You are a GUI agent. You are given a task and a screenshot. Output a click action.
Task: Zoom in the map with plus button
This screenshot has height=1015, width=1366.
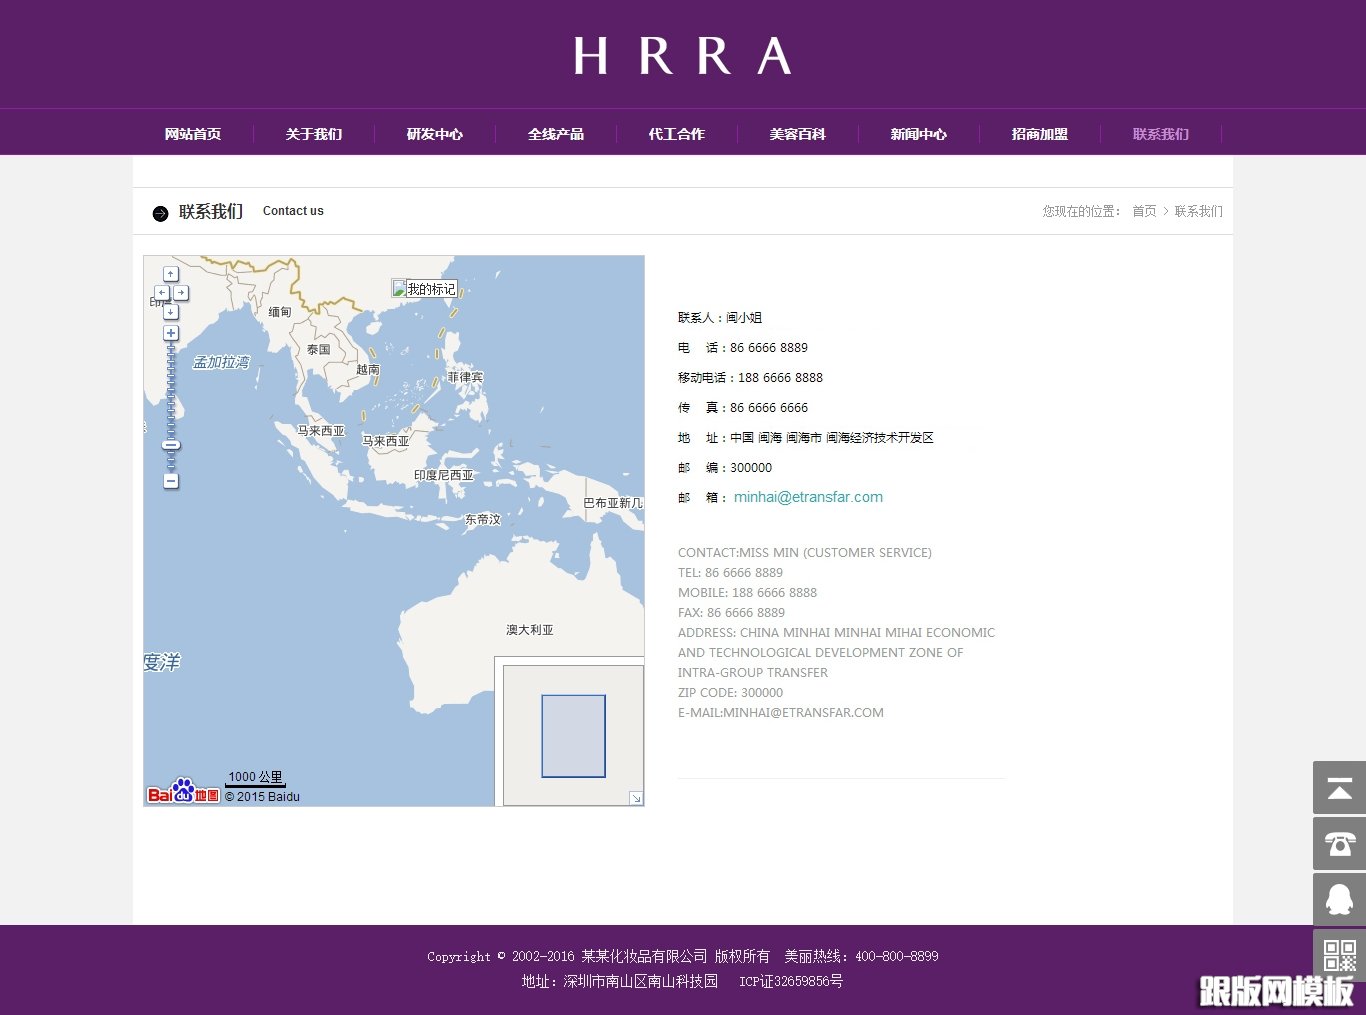[171, 333]
